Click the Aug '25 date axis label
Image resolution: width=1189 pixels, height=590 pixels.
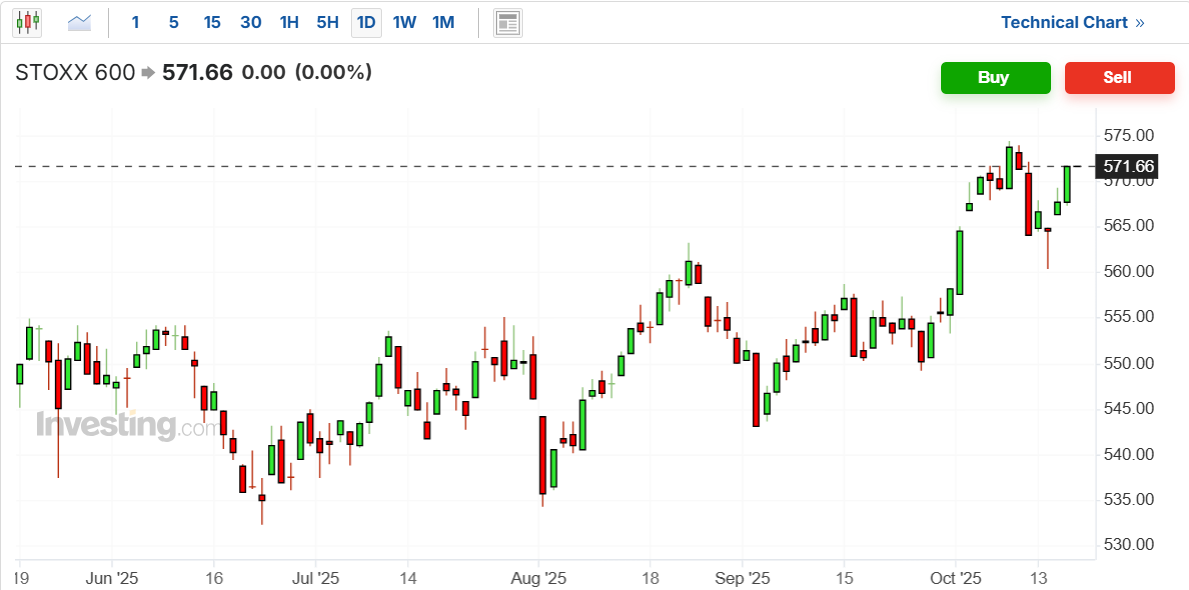coord(538,578)
